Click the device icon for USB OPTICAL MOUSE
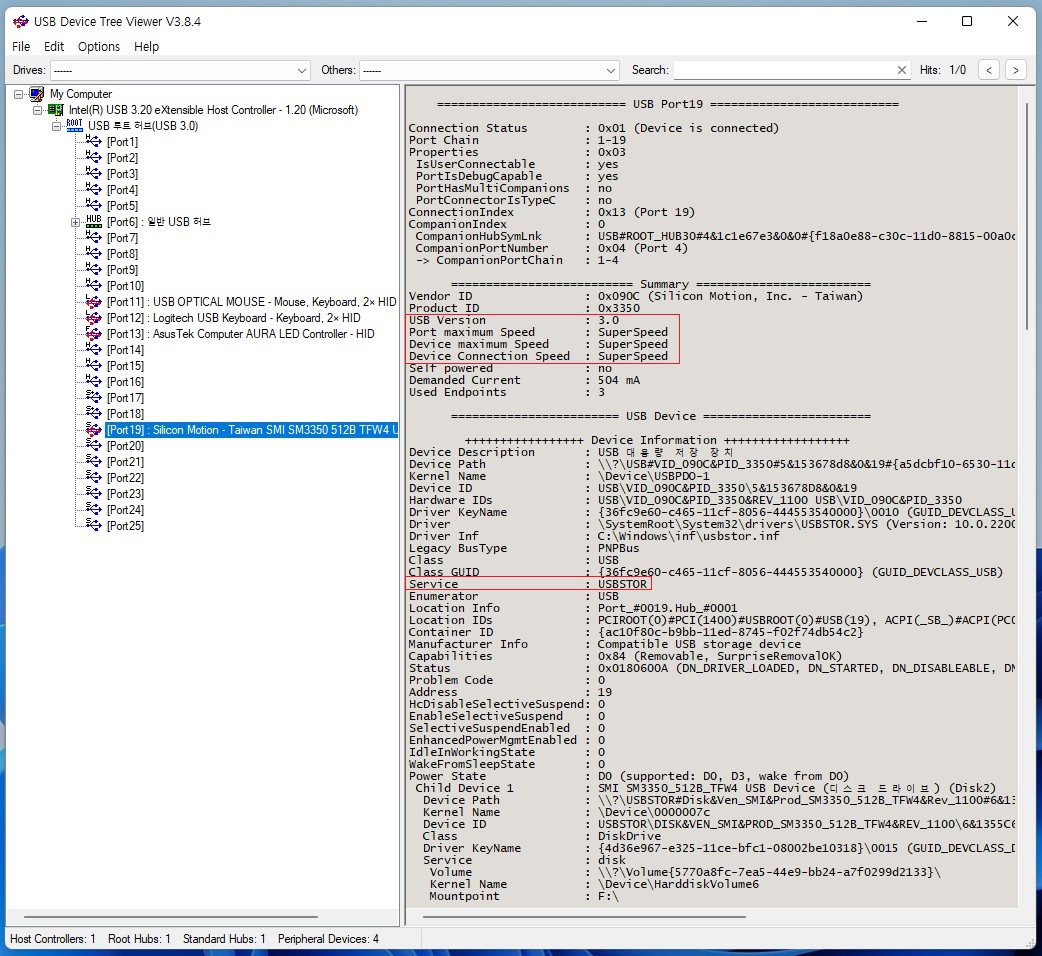The height and width of the screenshot is (956, 1042). click(93, 302)
